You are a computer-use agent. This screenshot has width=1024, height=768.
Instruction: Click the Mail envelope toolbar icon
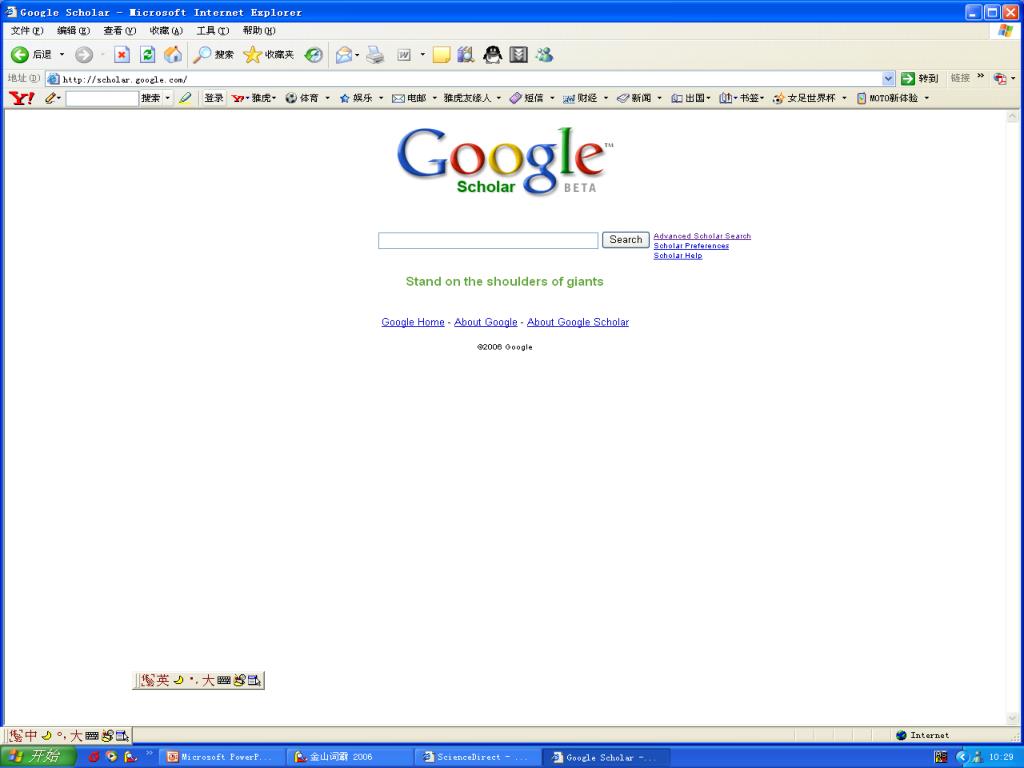click(x=344, y=55)
